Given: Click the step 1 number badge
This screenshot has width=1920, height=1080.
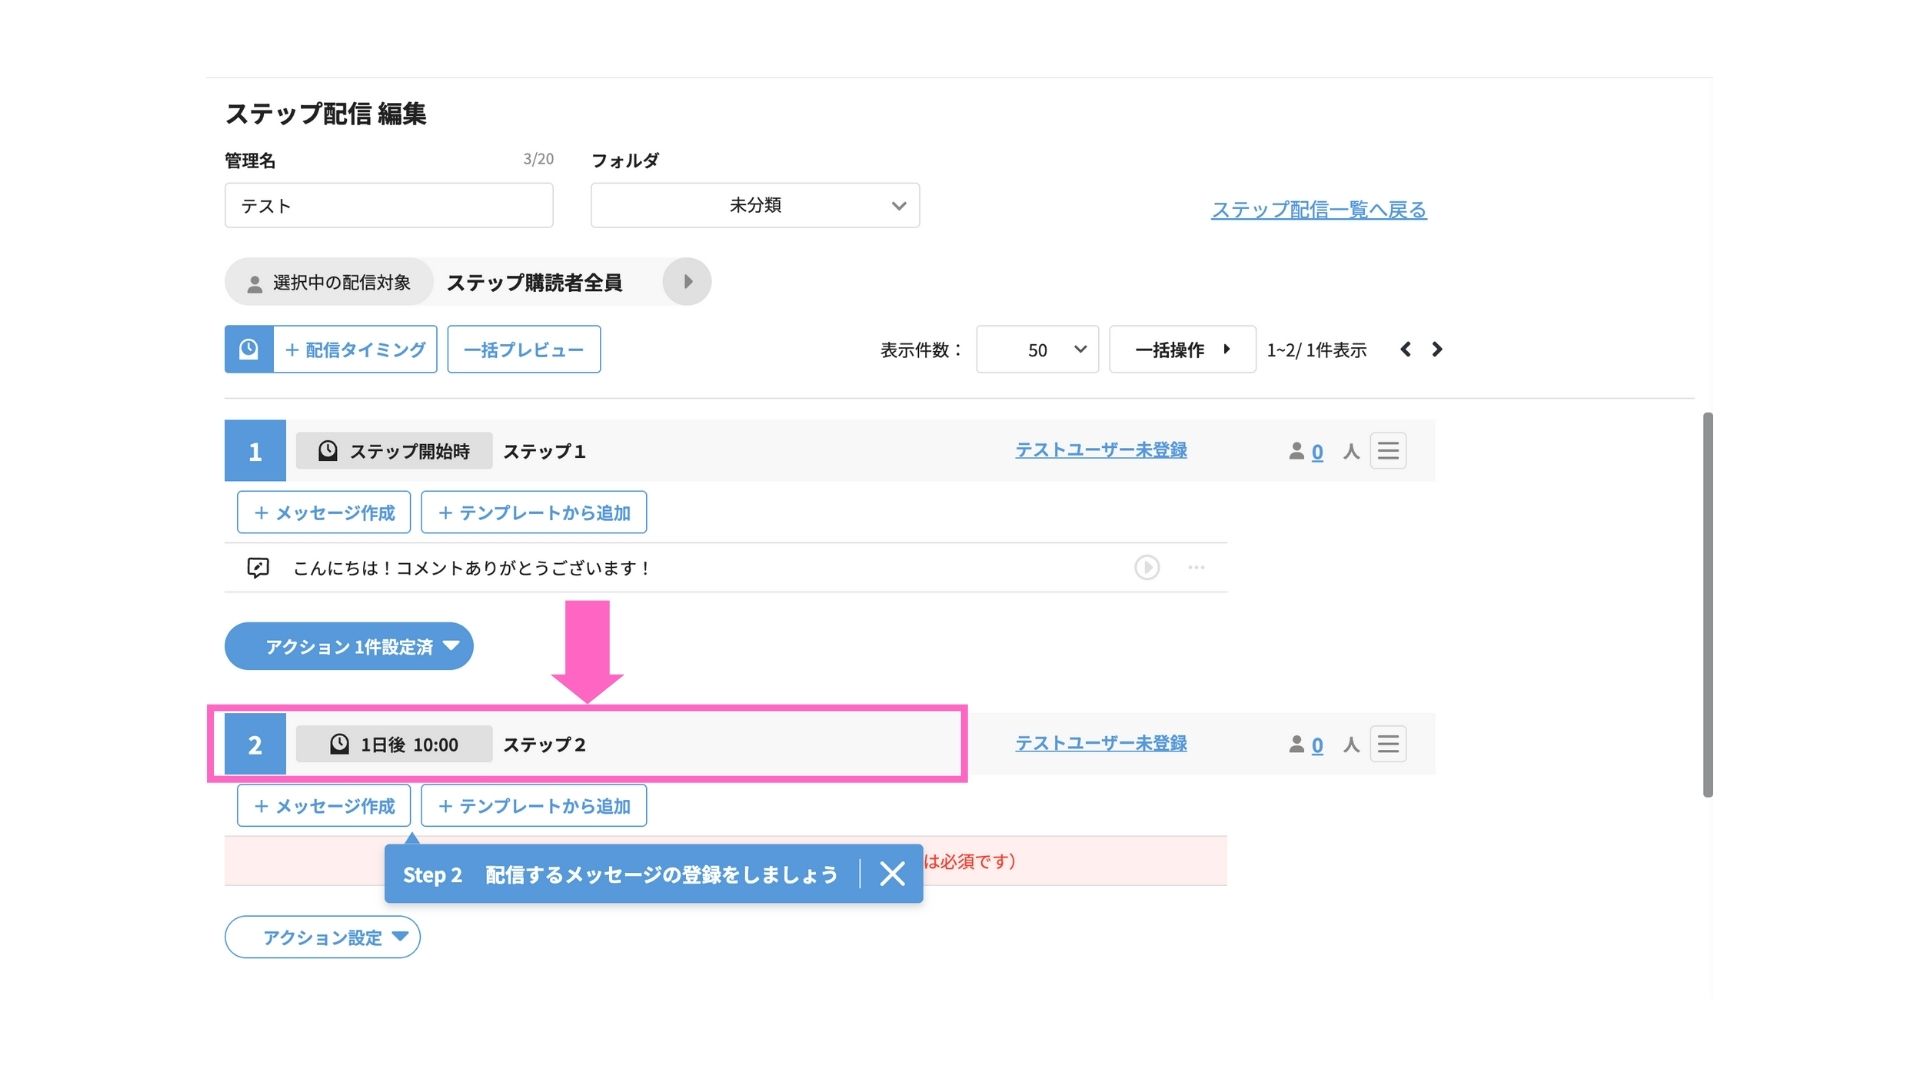Looking at the screenshot, I should coord(255,451).
